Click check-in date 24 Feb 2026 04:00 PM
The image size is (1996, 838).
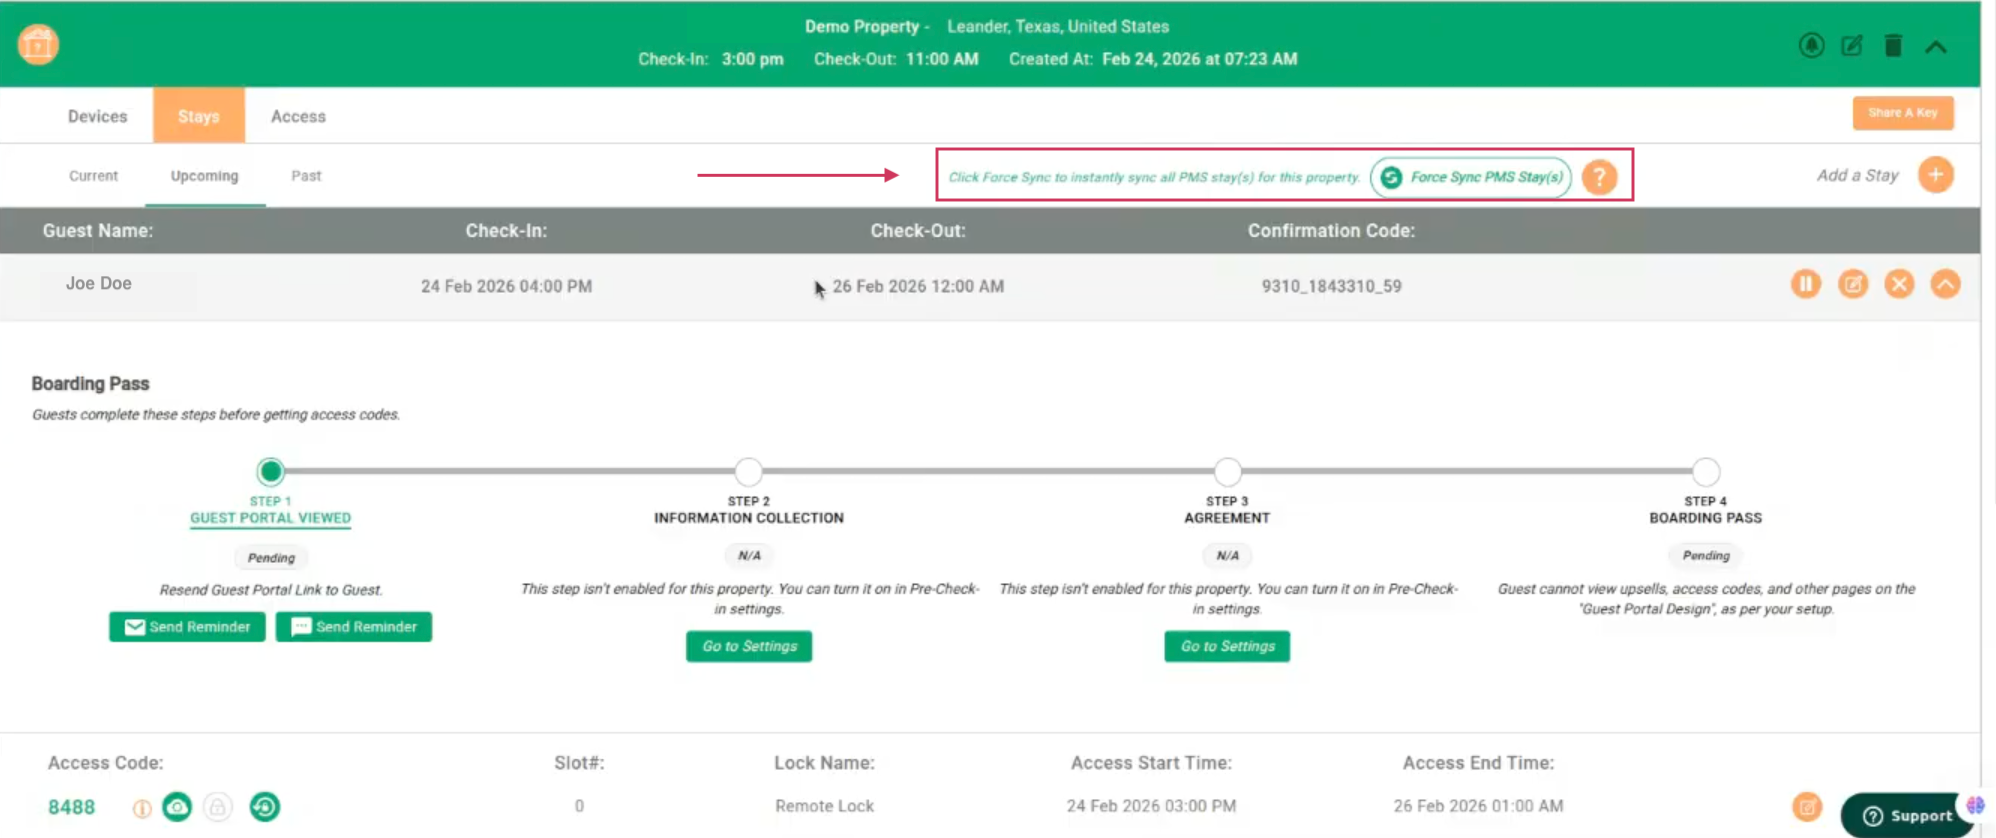click(x=506, y=286)
